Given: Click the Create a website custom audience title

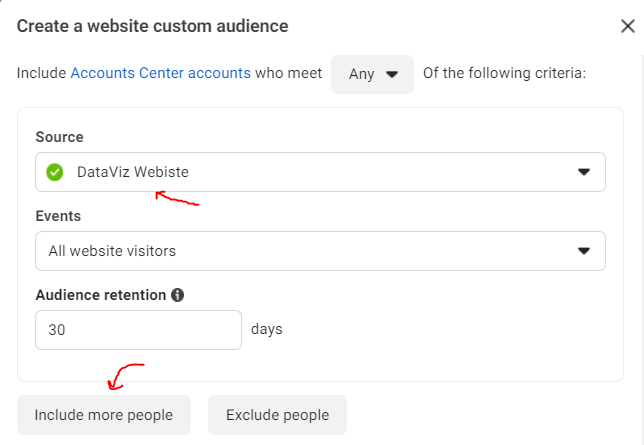Looking at the screenshot, I should [x=154, y=25].
